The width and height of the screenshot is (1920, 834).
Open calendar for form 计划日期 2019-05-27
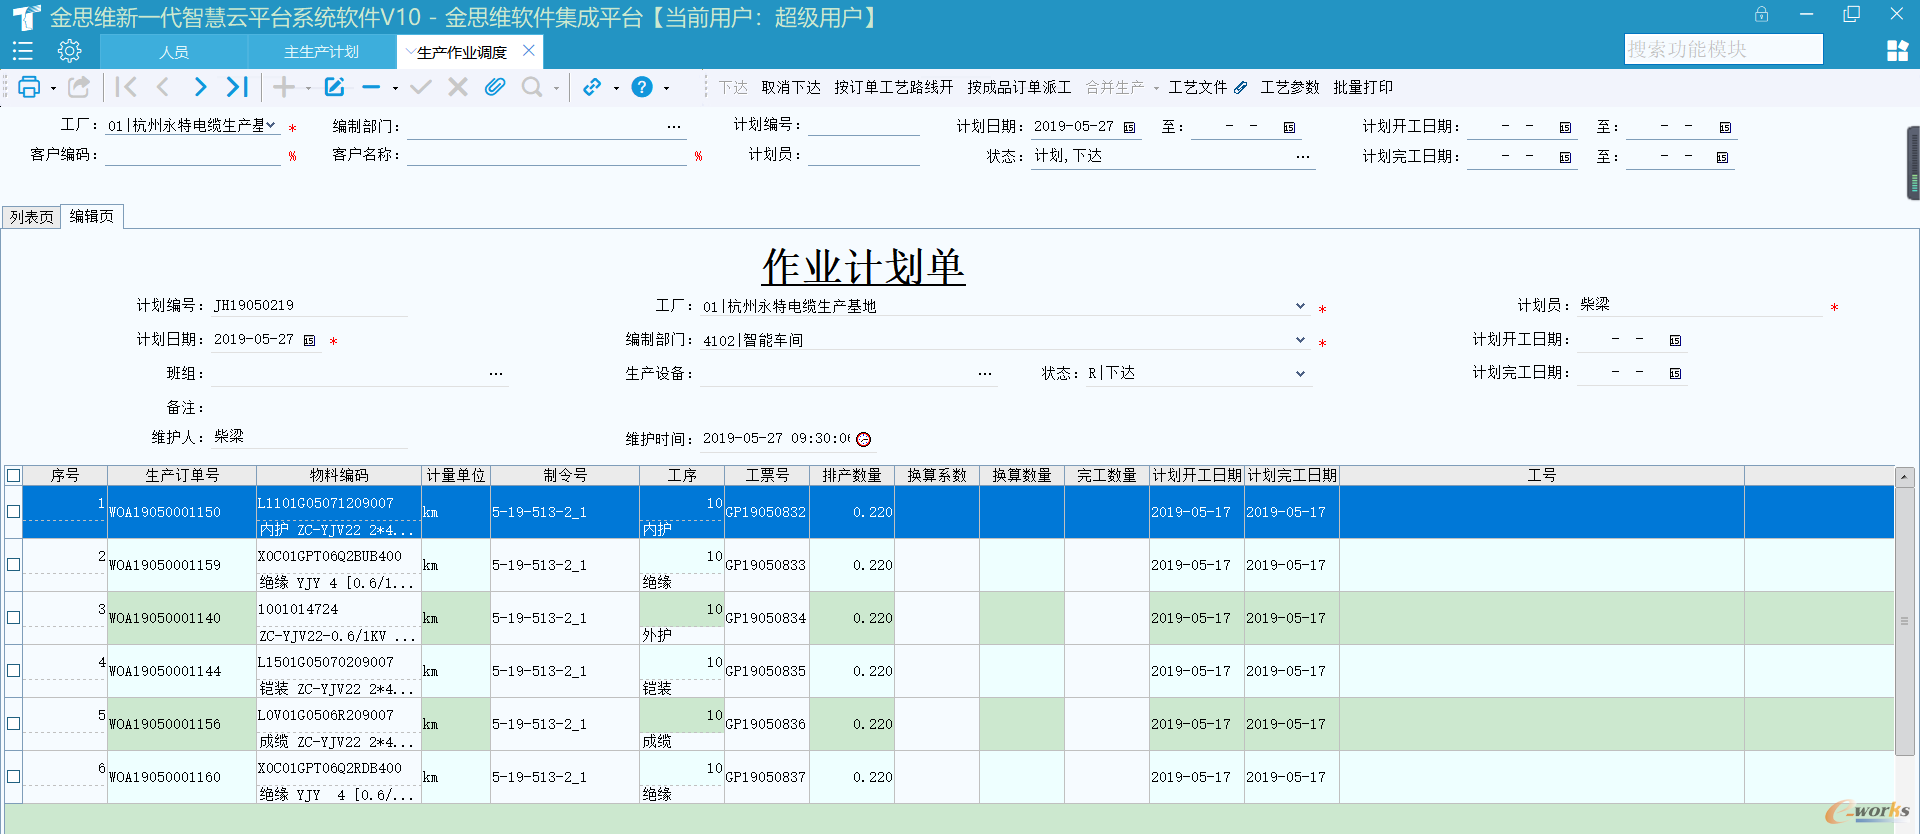click(310, 341)
